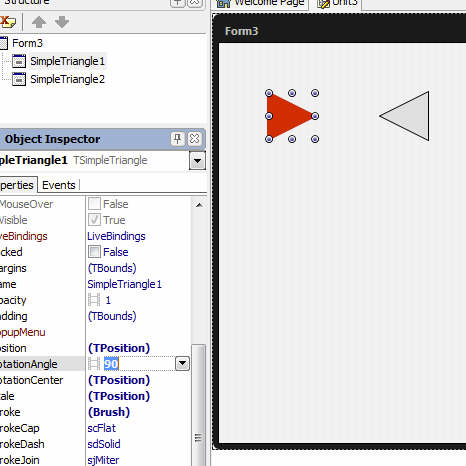466x466 pixels.
Task: Open the component selector dropdown in Object Inspector
Action: pyautogui.click(x=197, y=161)
